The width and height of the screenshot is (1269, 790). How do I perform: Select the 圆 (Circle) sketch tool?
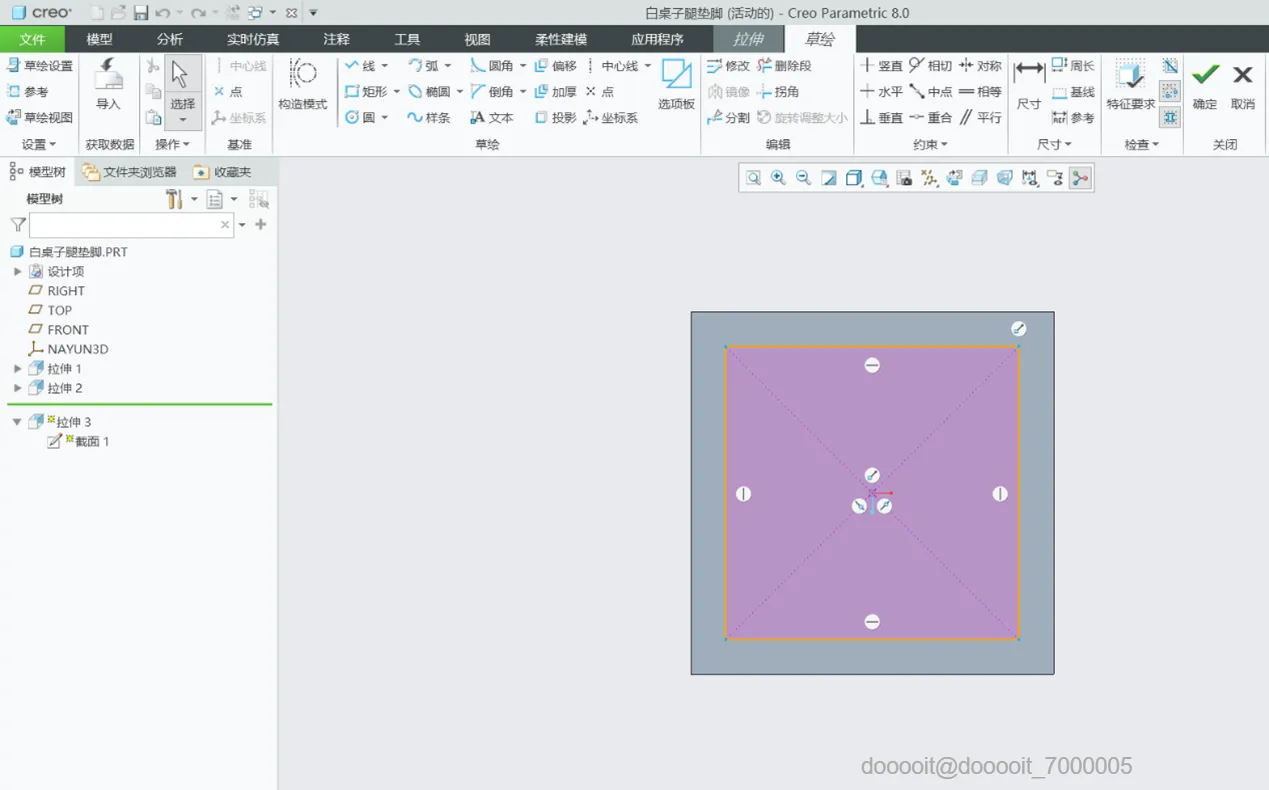point(360,118)
